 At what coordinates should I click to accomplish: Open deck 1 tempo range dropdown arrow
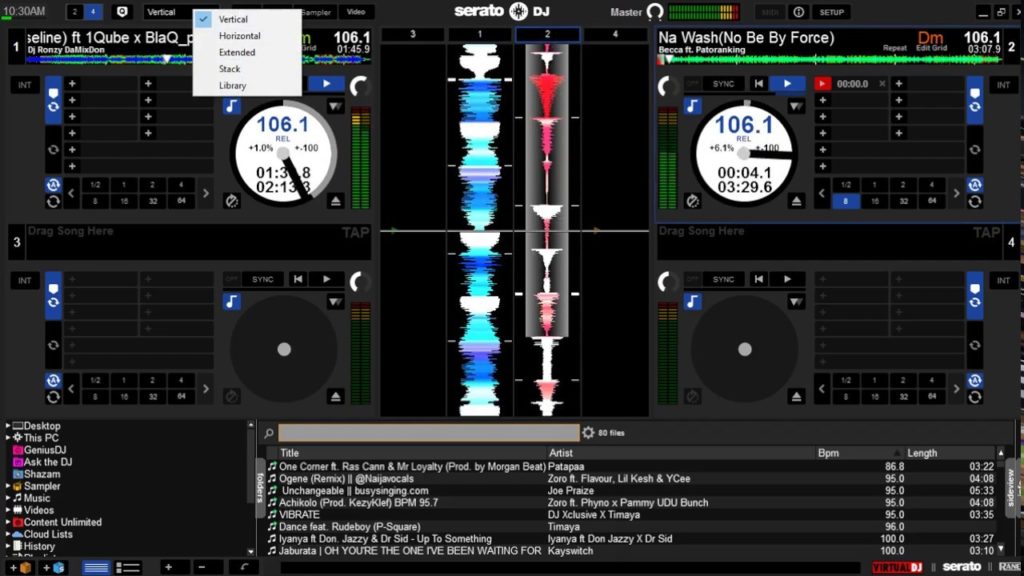[335, 106]
